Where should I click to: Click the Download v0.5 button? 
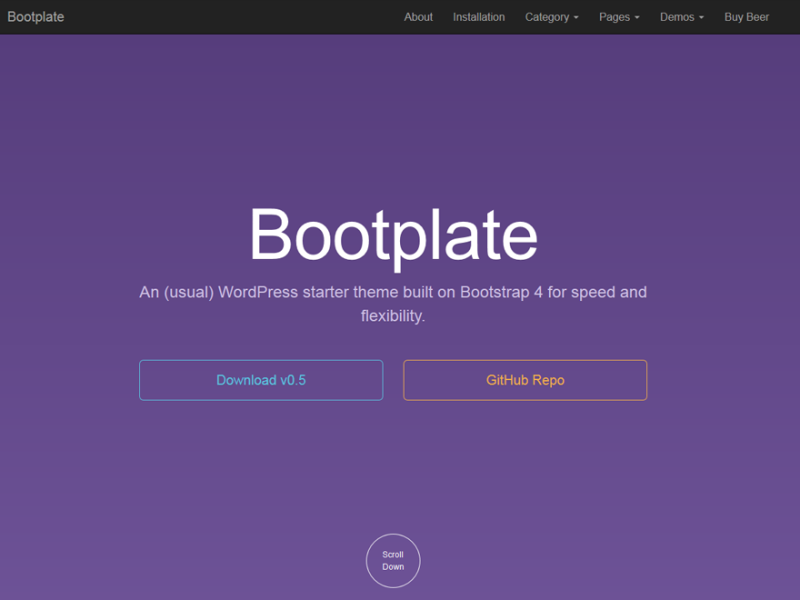(261, 380)
